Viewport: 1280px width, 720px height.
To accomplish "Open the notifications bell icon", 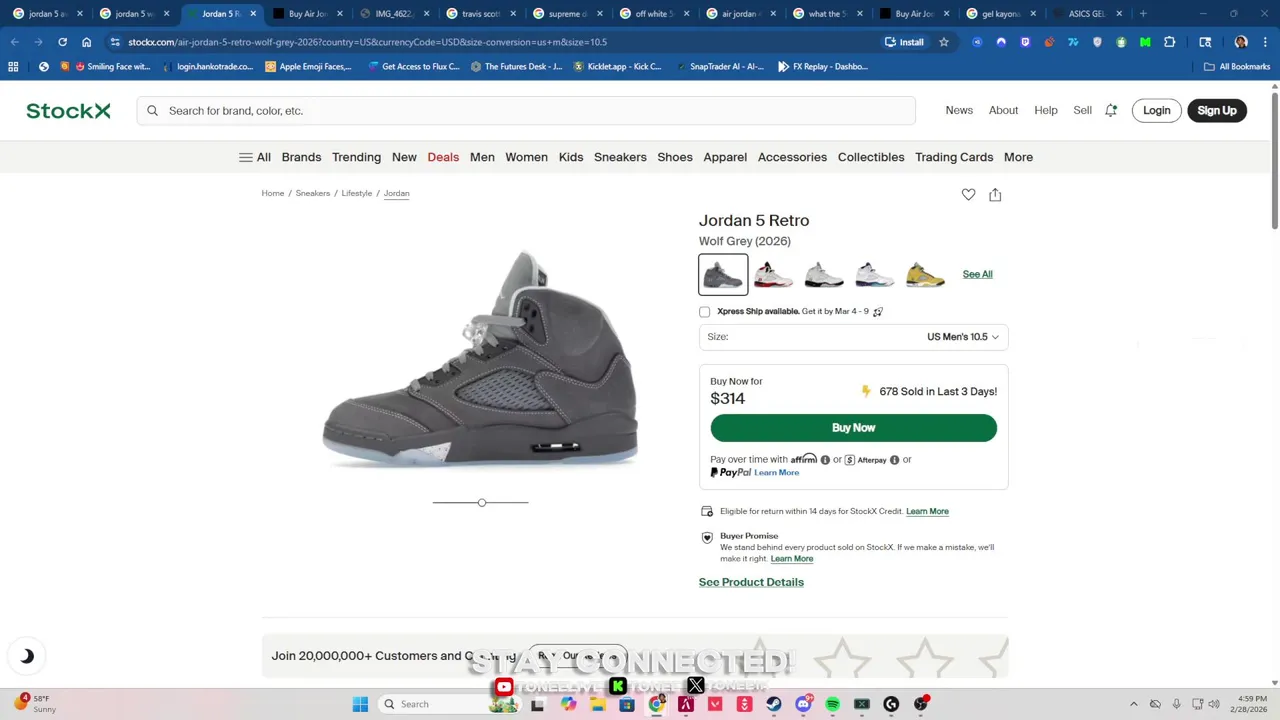I will [x=1111, y=111].
